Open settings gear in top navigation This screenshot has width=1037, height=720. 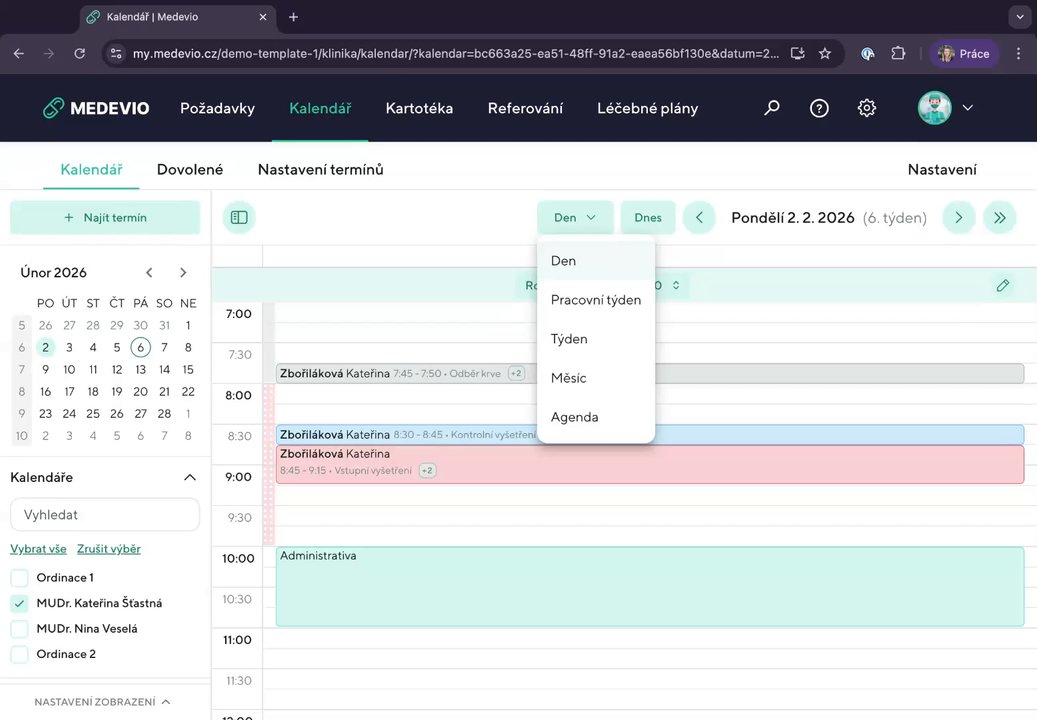[866, 108]
